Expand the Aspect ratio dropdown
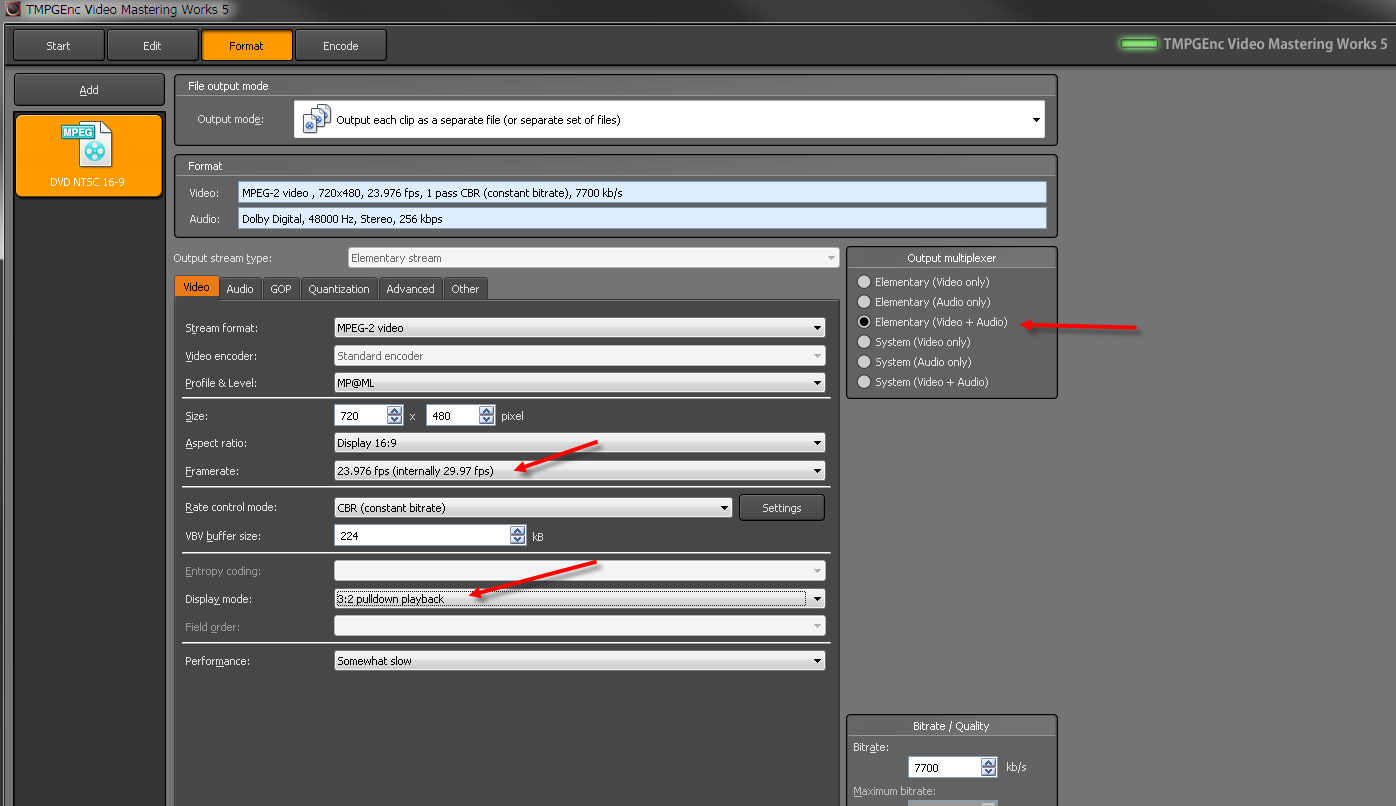Viewport: 1396px width, 806px height. [817, 443]
